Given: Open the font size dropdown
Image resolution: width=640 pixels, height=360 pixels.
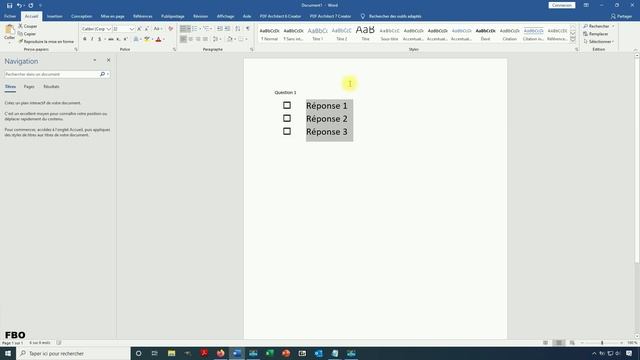Looking at the screenshot, I should pyautogui.click(x=131, y=29).
